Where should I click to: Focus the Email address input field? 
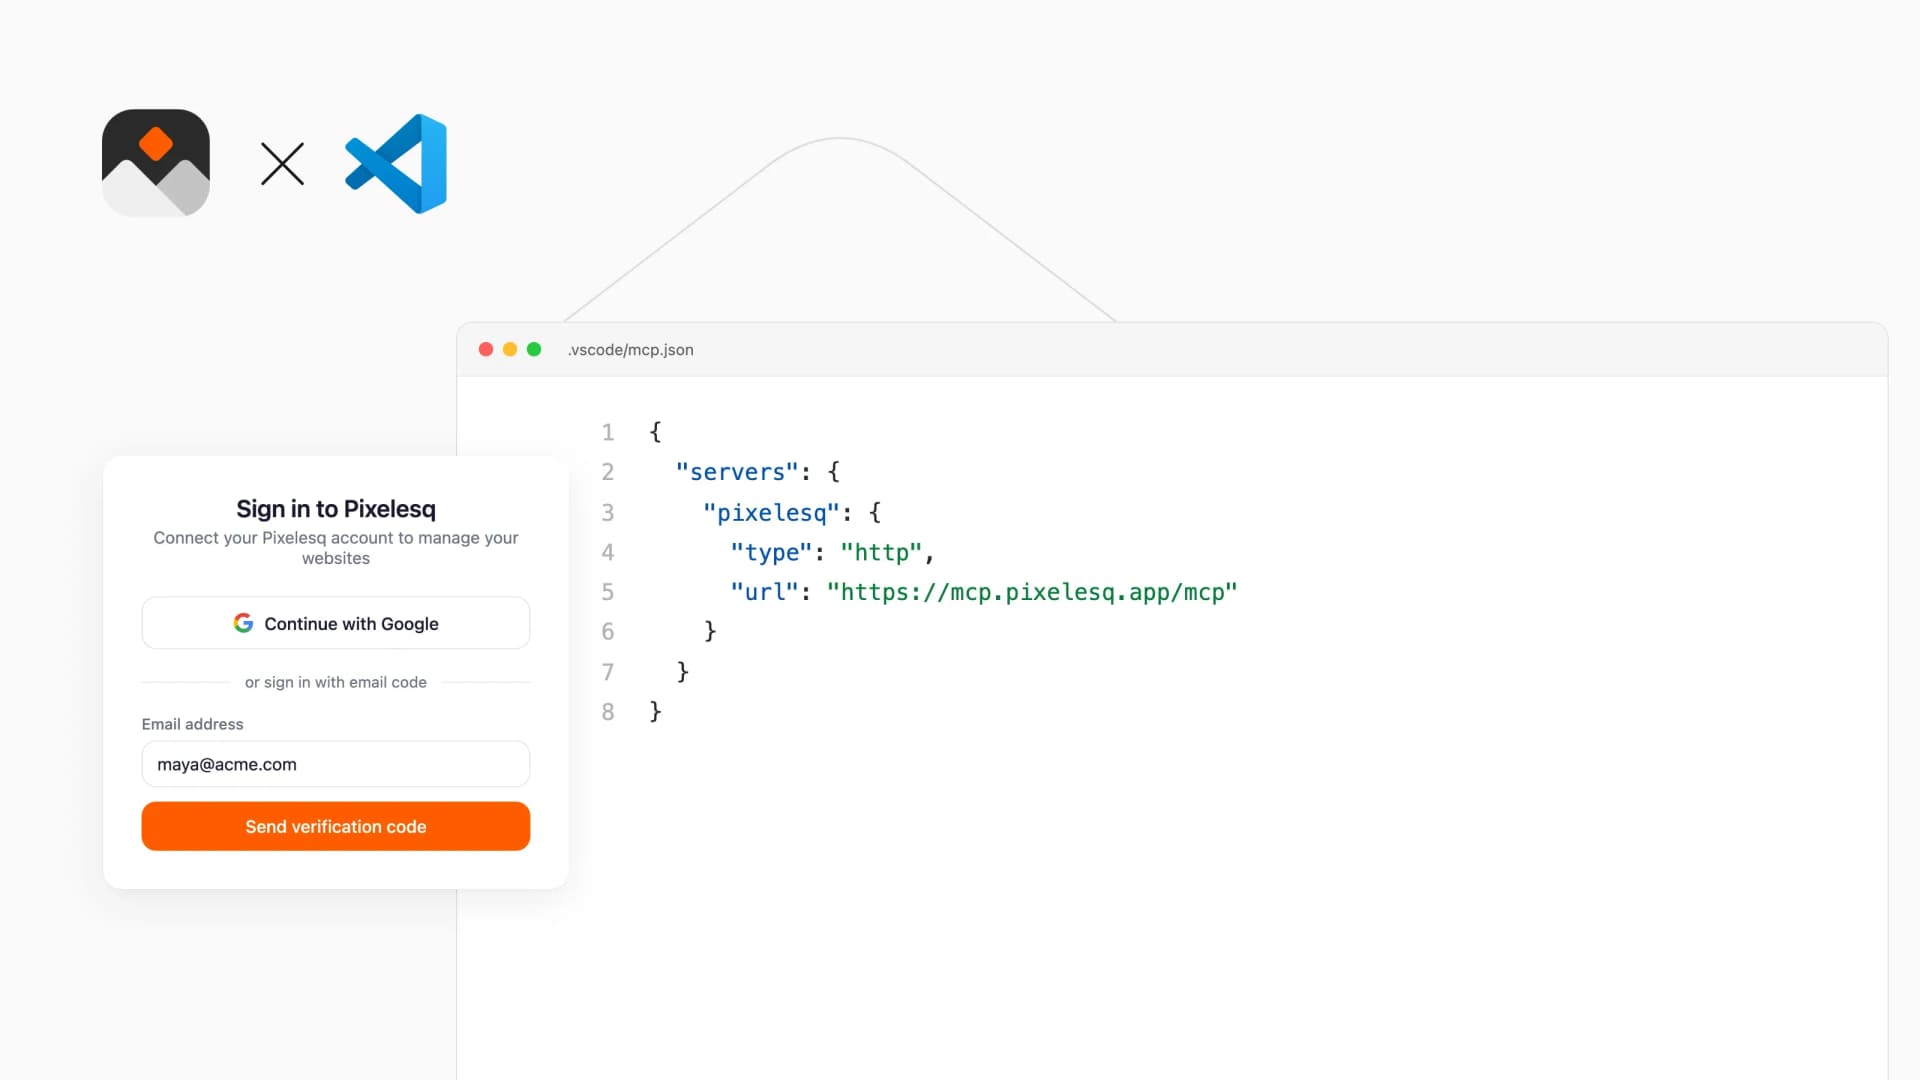[336, 764]
